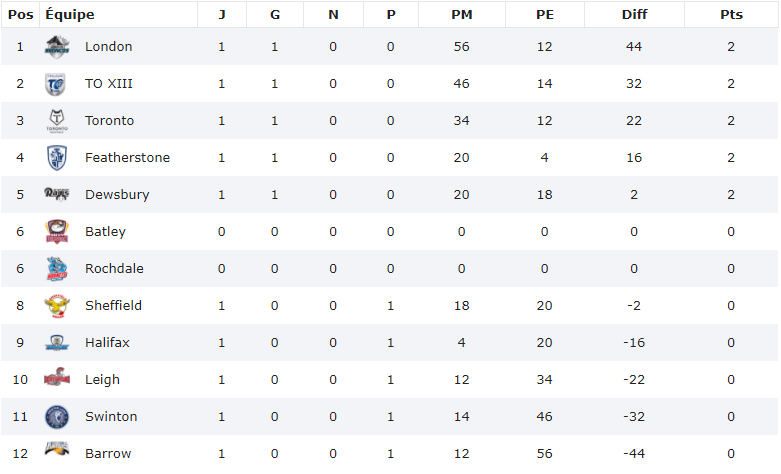Select the Barrow team name
The image size is (781, 474).
[108, 454]
